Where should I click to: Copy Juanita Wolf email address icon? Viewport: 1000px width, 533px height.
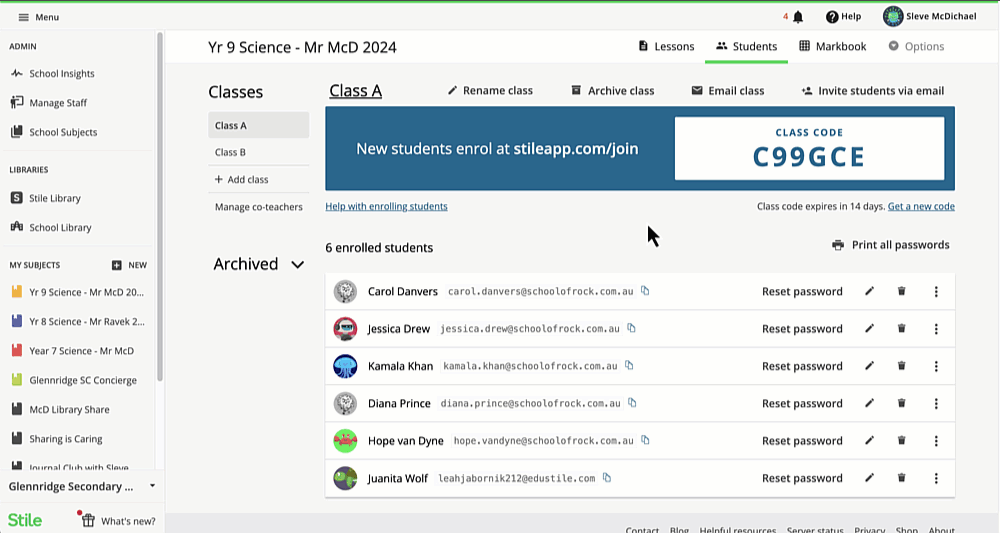[607, 478]
